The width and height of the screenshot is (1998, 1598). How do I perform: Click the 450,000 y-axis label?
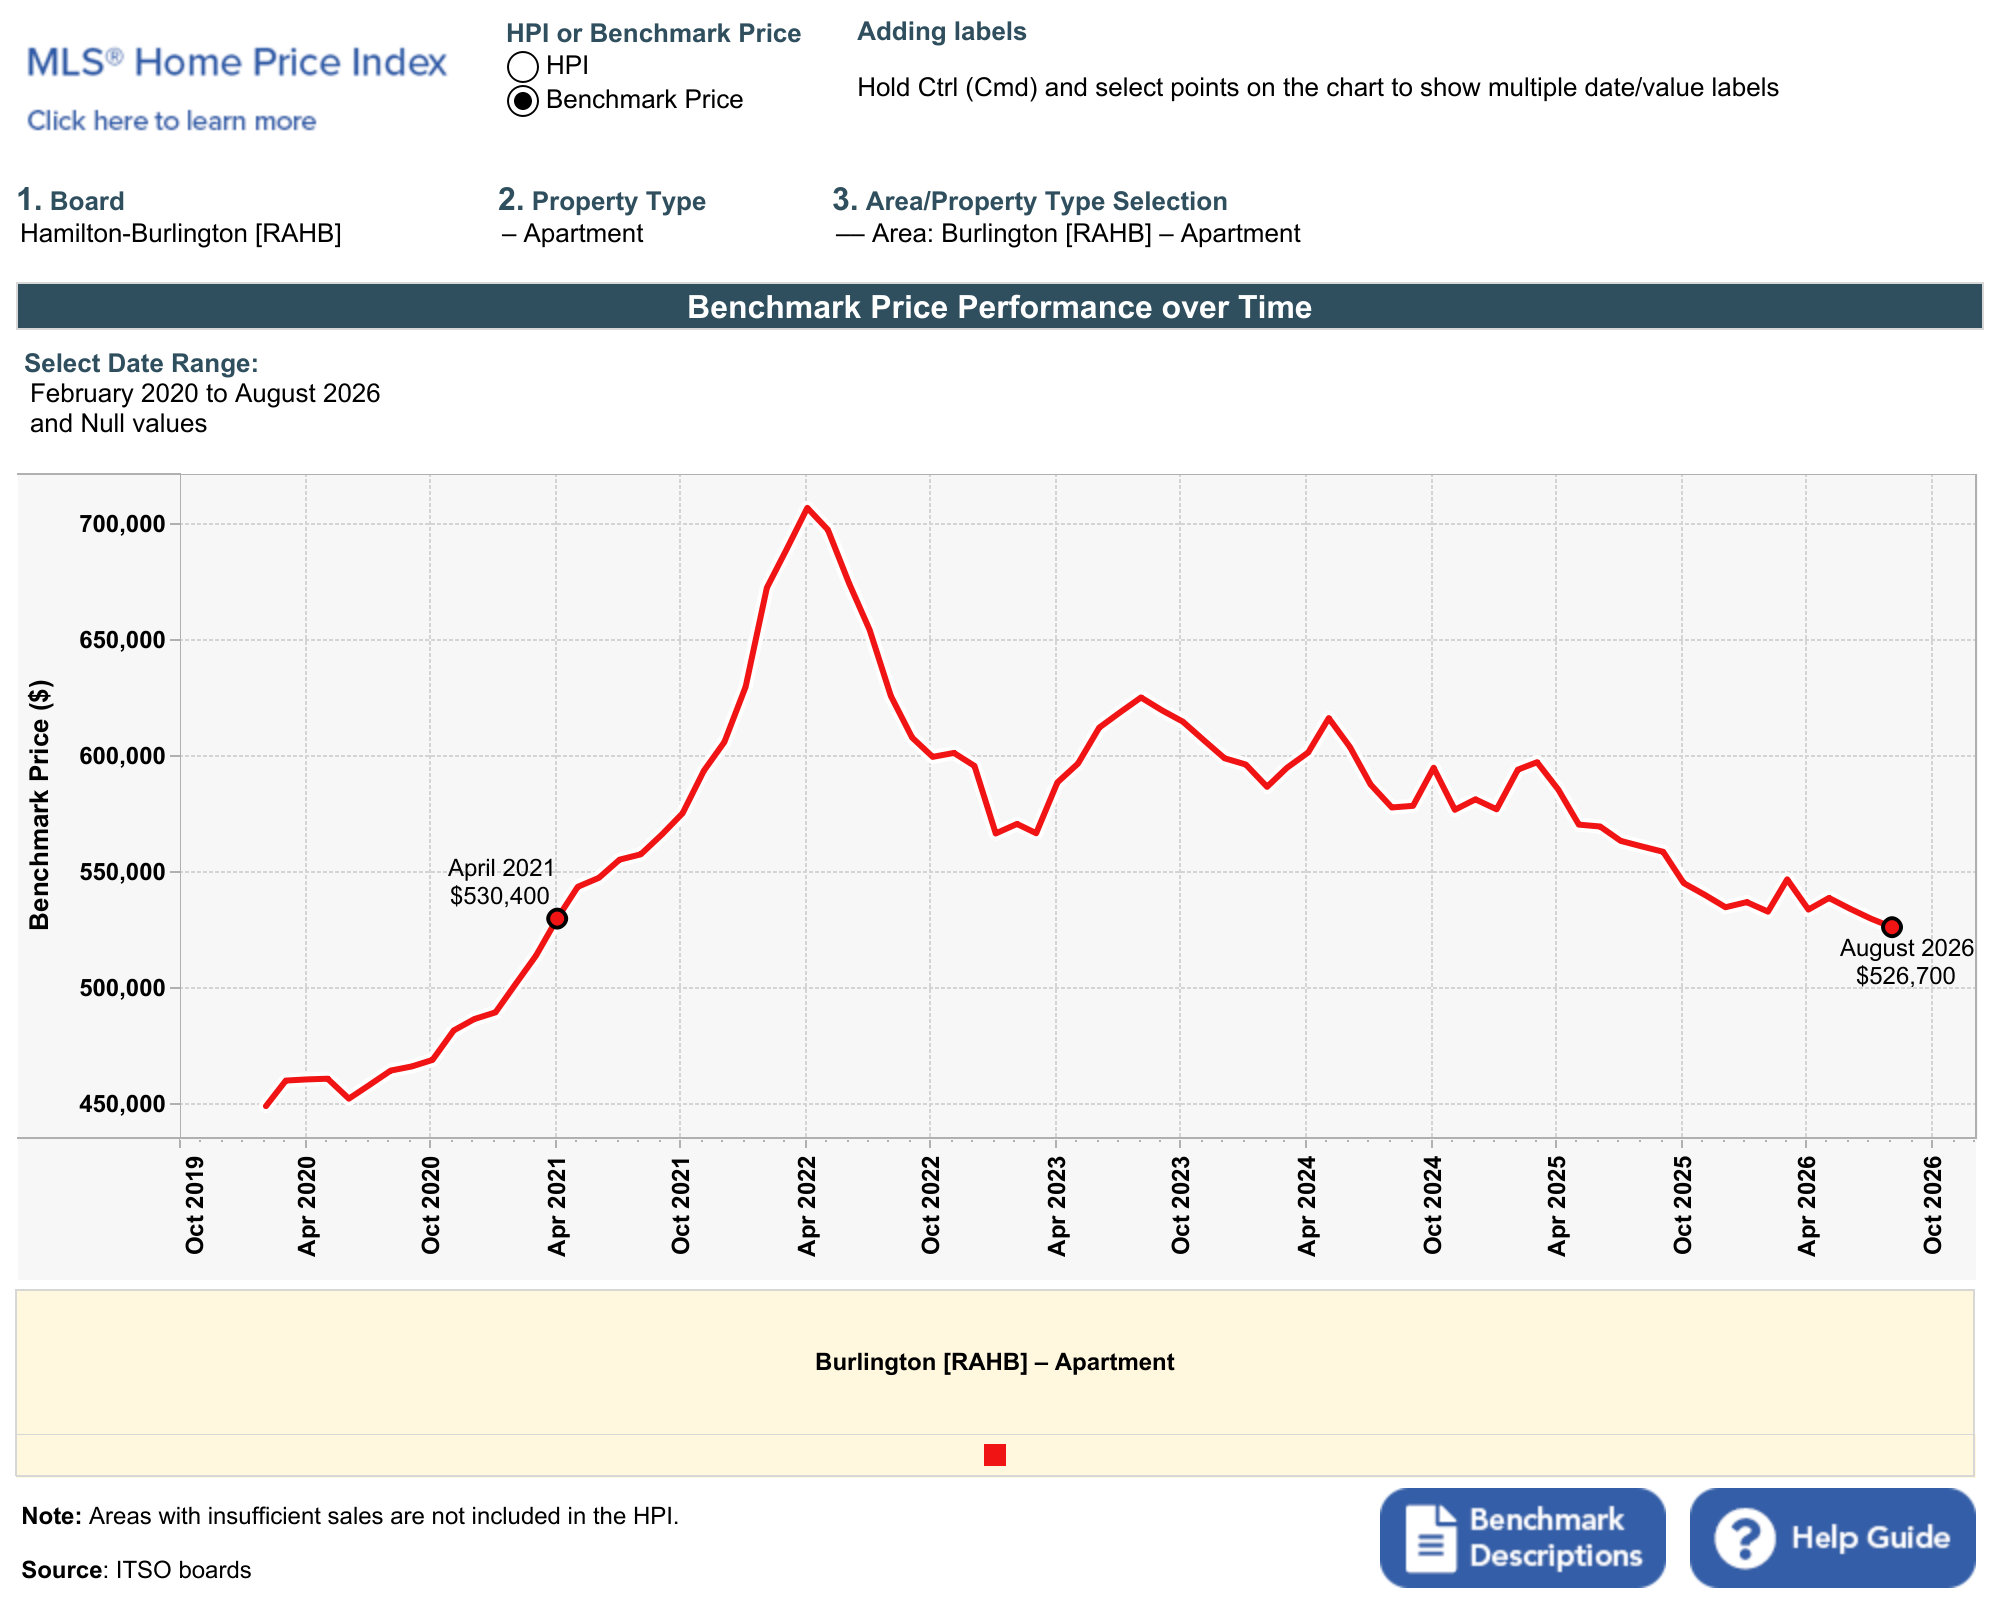tap(122, 1104)
